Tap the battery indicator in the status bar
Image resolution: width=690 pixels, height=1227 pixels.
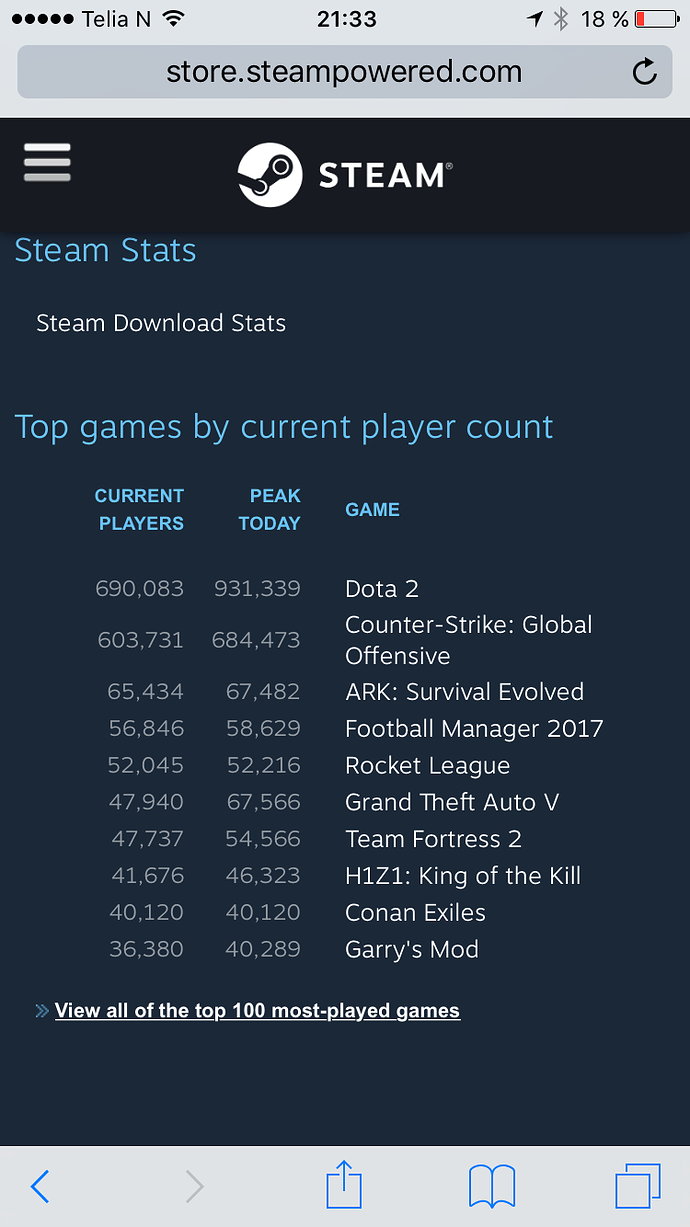tap(656, 18)
